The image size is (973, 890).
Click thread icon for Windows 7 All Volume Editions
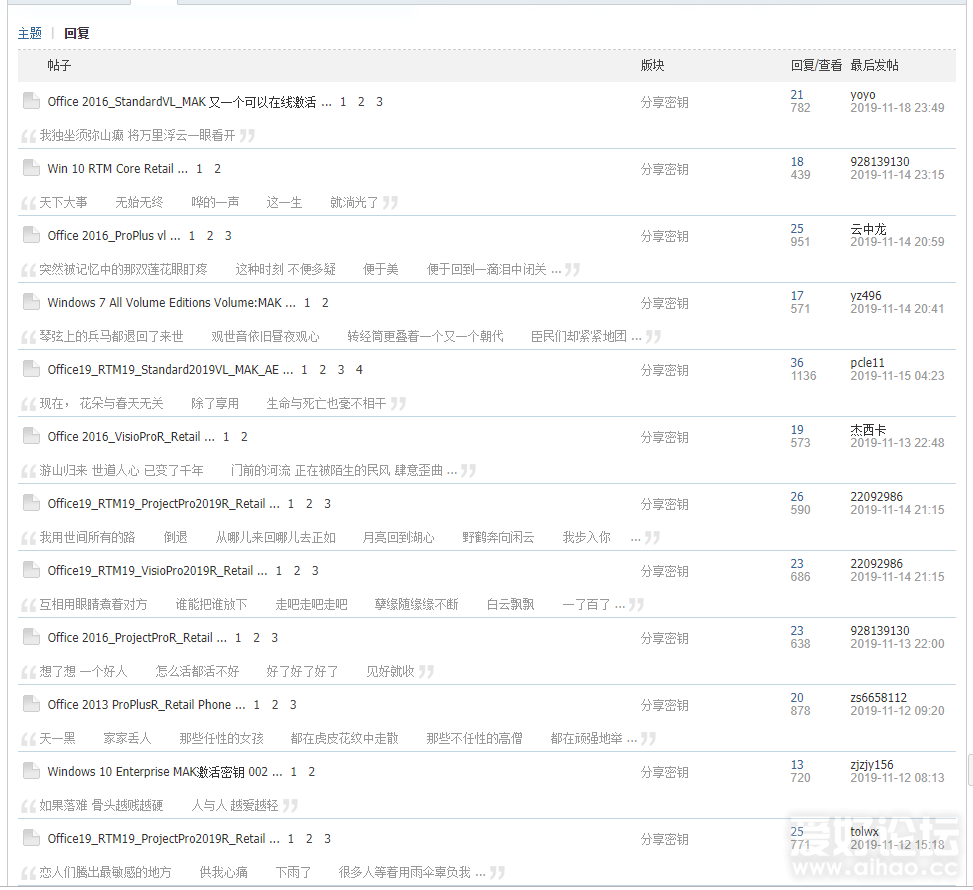(31, 302)
